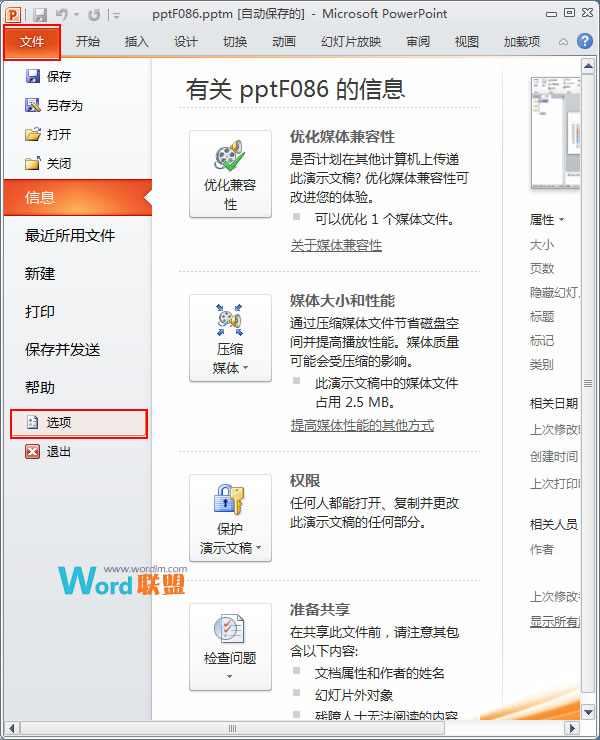The height and width of the screenshot is (740, 600).
Task: Open 最近所用文件 recent files
Action: pos(70,235)
